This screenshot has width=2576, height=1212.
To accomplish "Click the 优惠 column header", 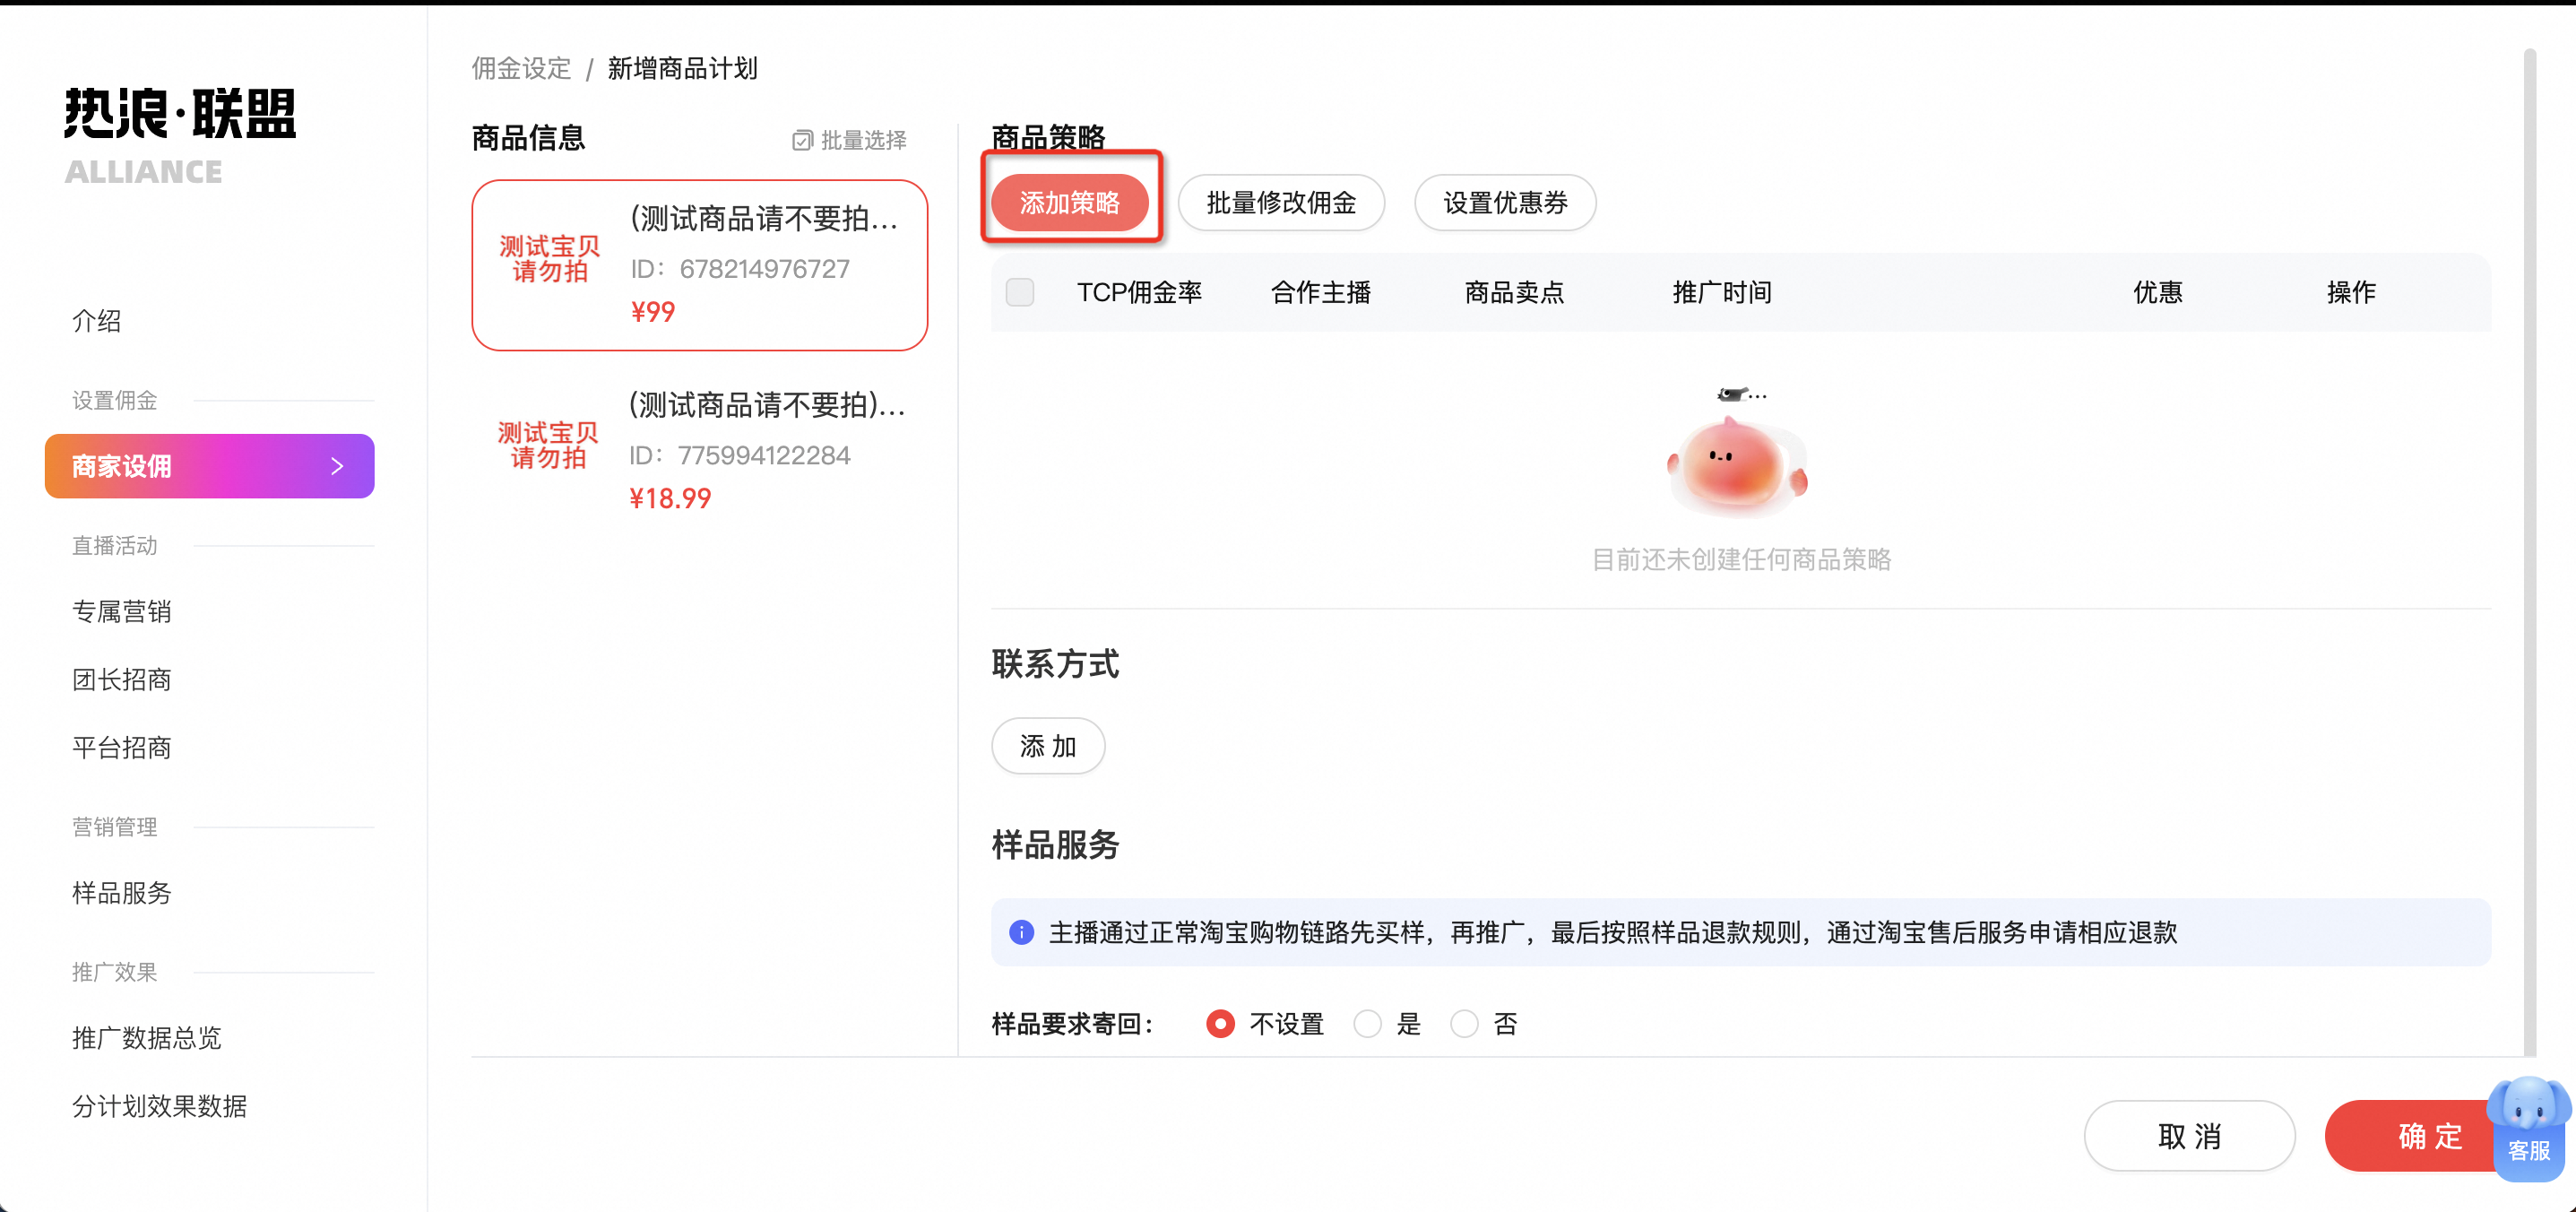I will [2158, 292].
